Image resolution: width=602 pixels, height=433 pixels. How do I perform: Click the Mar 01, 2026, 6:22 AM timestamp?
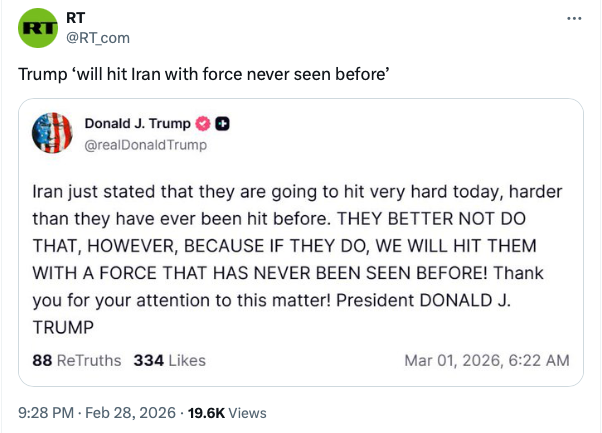[x=487, y=360]
